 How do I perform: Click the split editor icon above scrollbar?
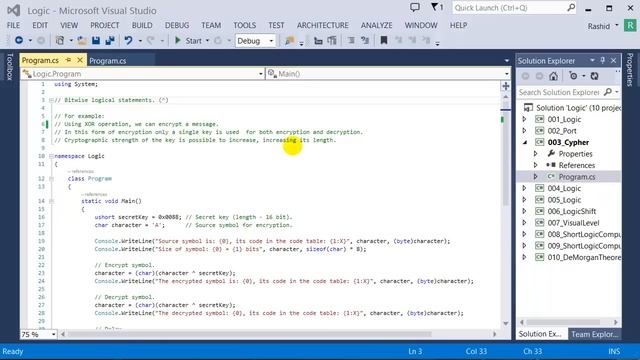point(506,86)
